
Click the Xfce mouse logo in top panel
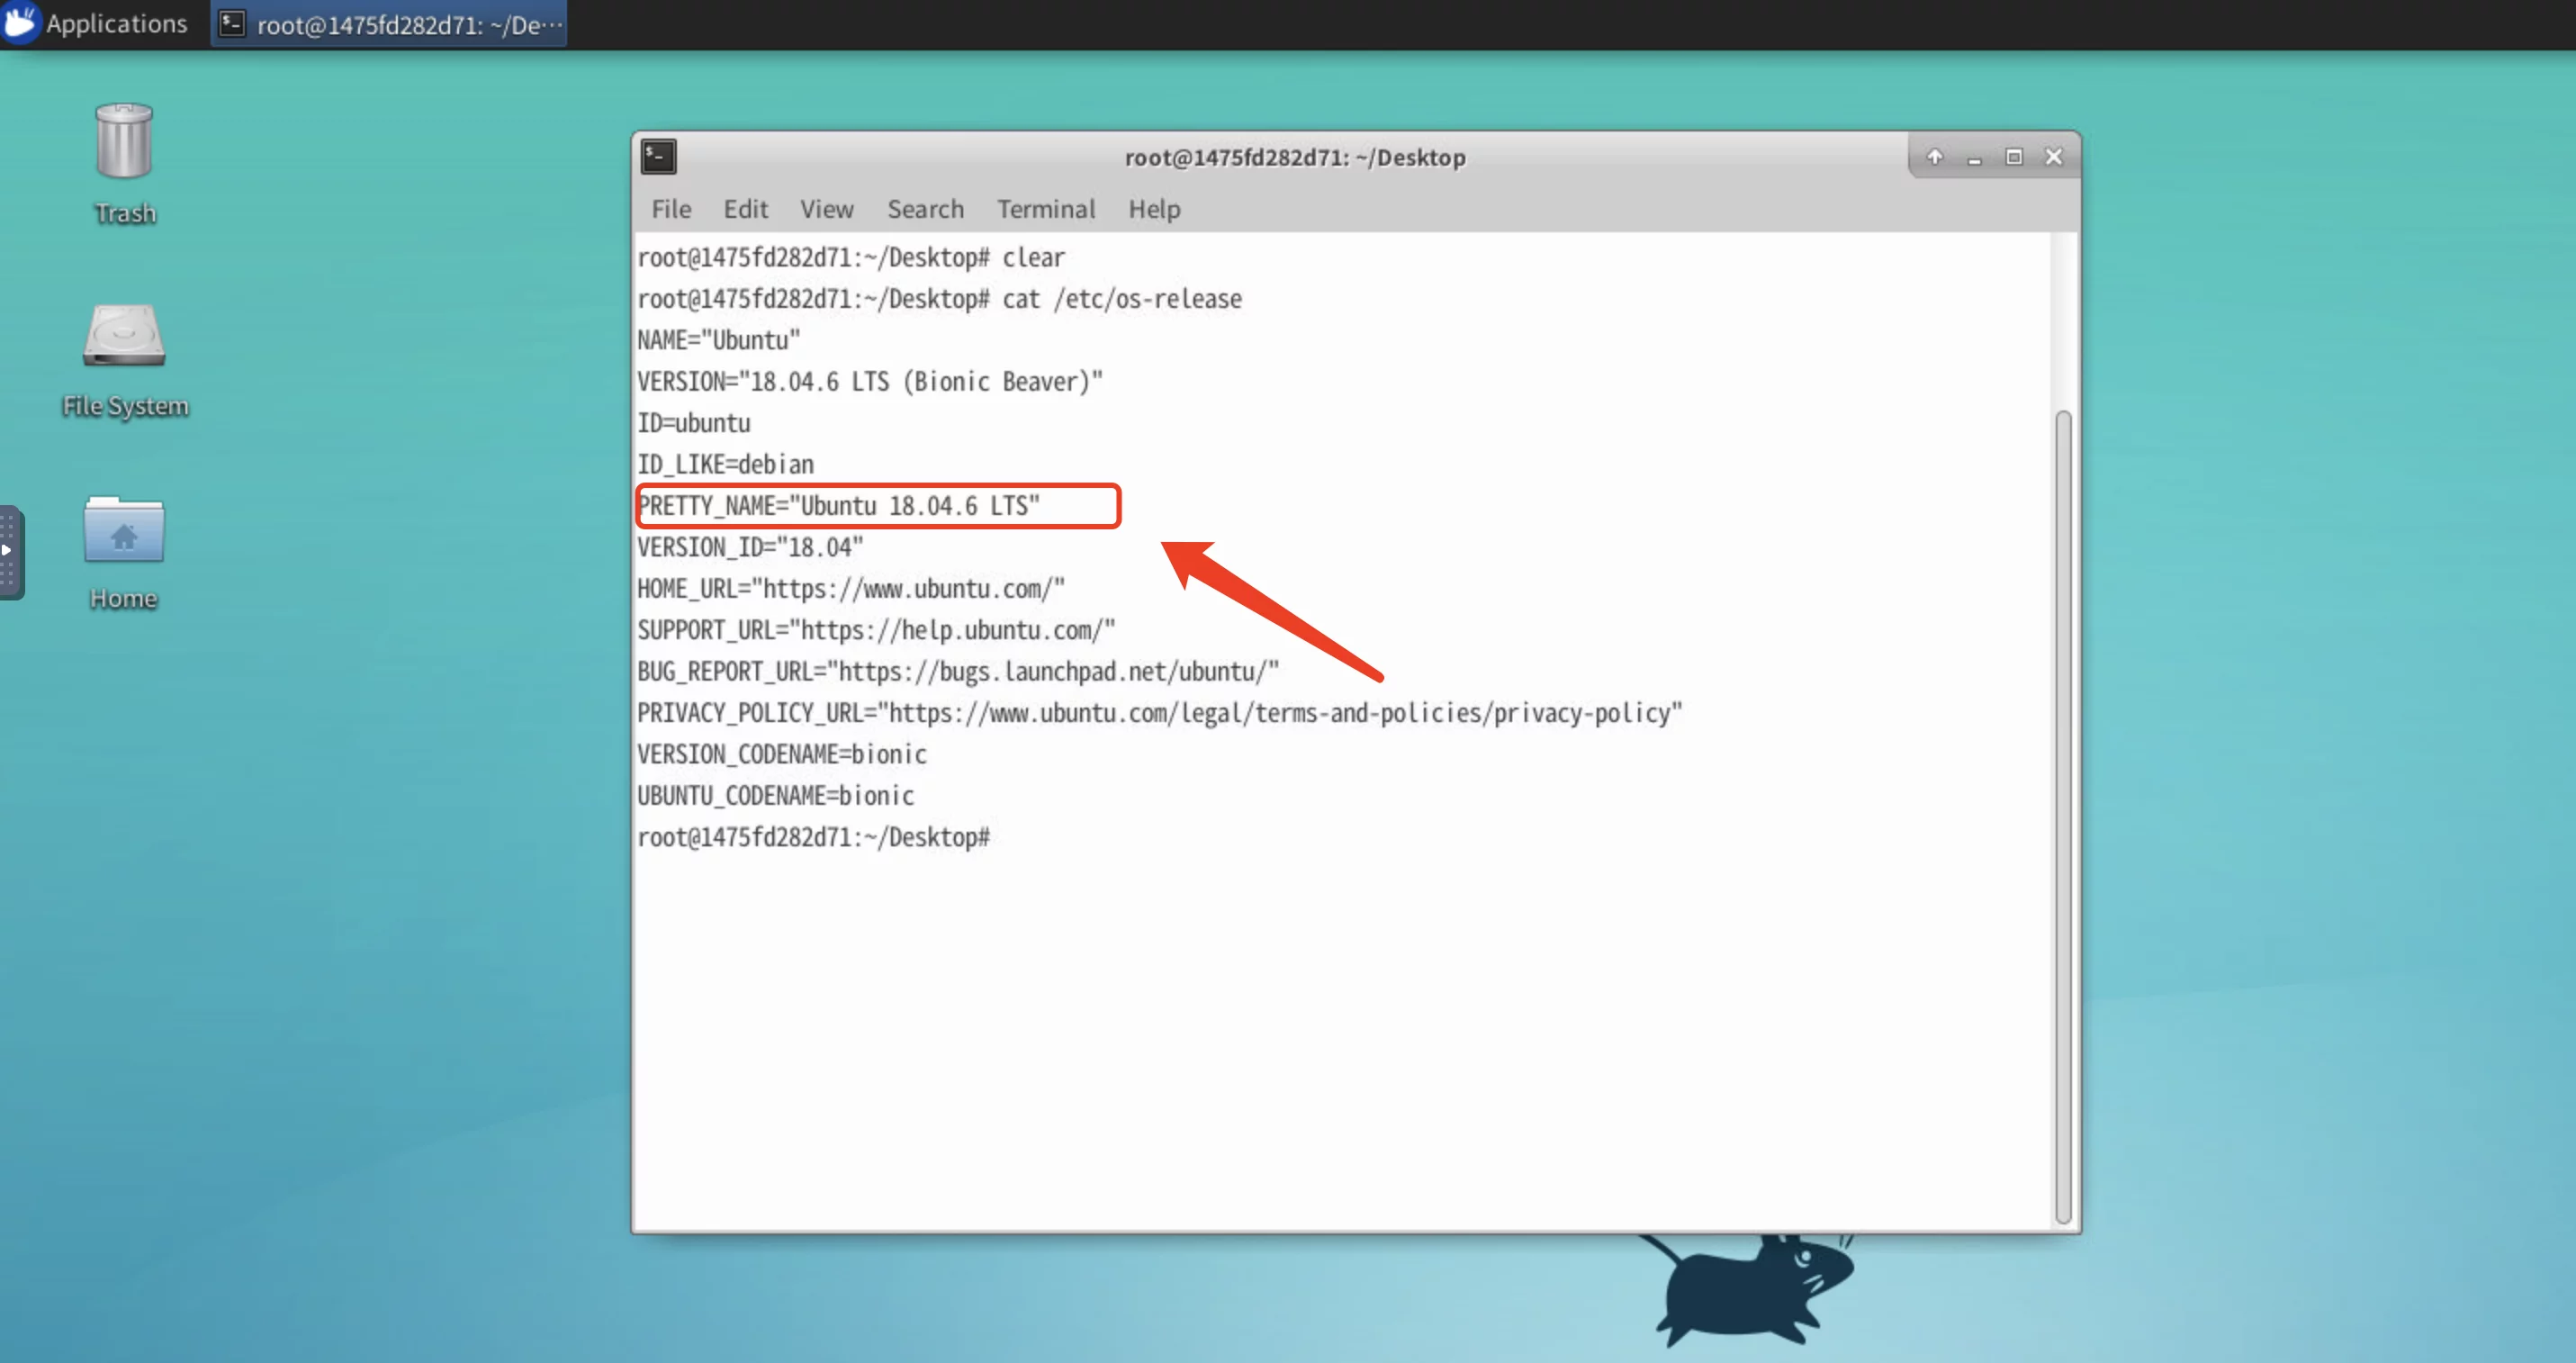point(20,23)
